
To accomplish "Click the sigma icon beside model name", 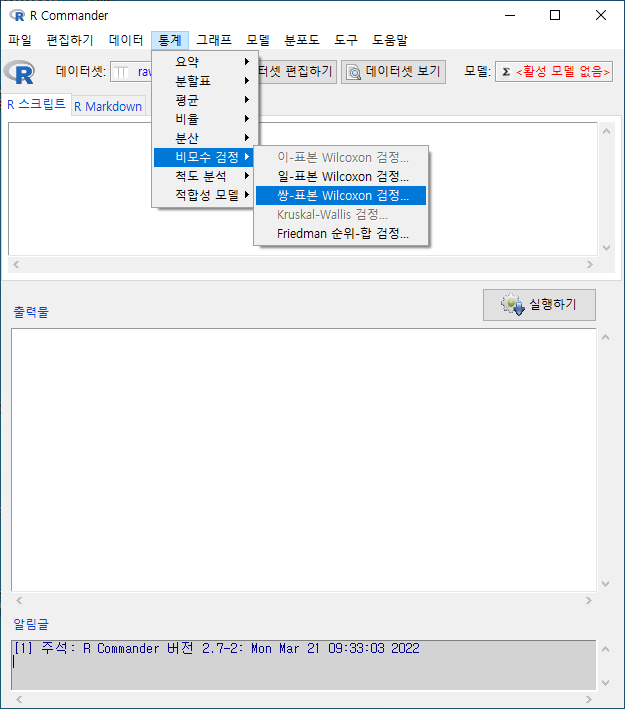I will [506, 72].
